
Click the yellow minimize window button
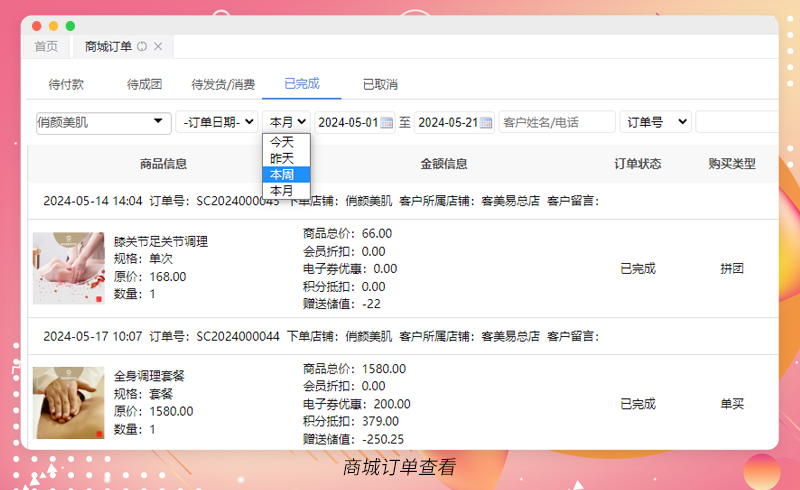tap(54, 25)
